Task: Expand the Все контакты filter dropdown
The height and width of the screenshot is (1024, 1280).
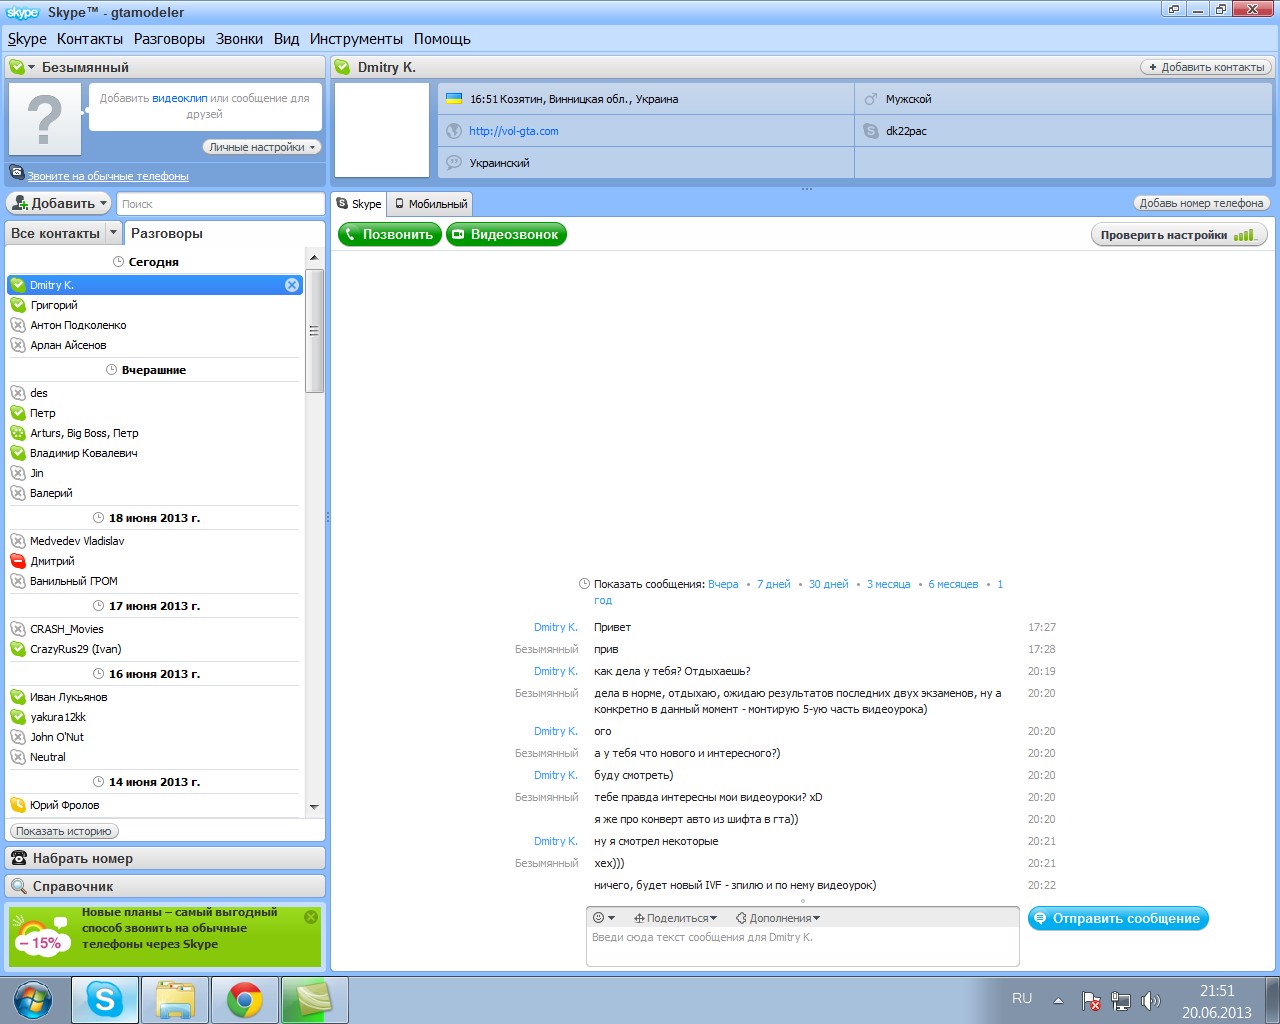Action: click(x=113, y=233)
